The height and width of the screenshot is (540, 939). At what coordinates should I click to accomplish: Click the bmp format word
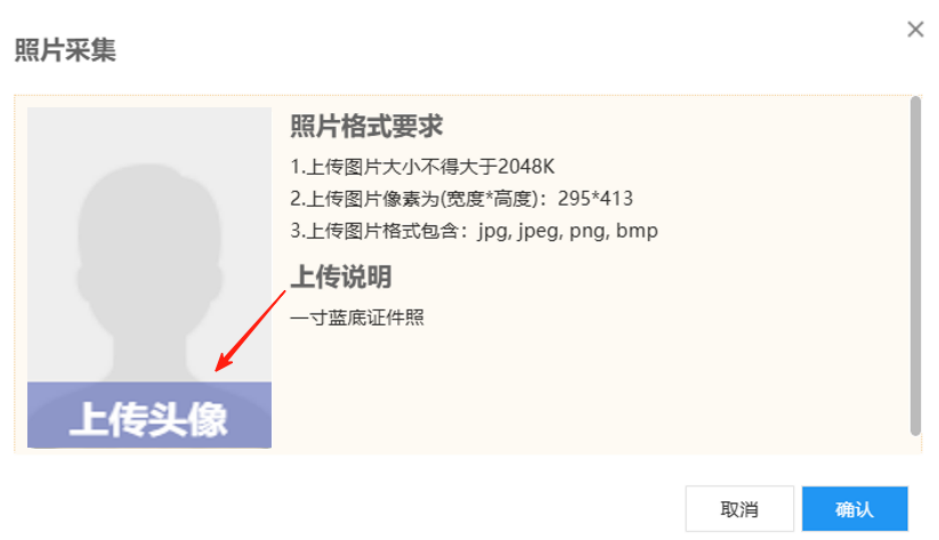coord(637,230)
